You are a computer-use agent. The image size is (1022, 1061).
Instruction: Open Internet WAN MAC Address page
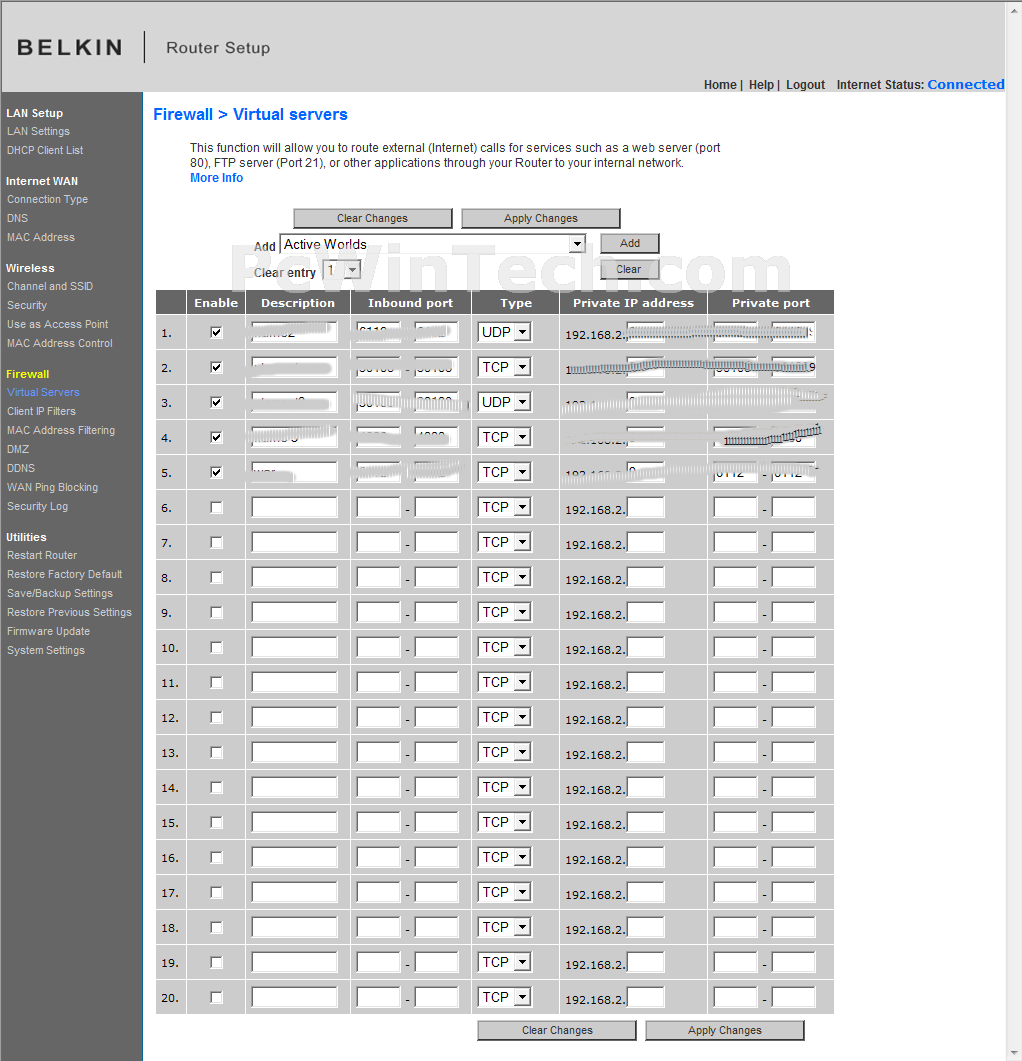click(x=41, y=238)
